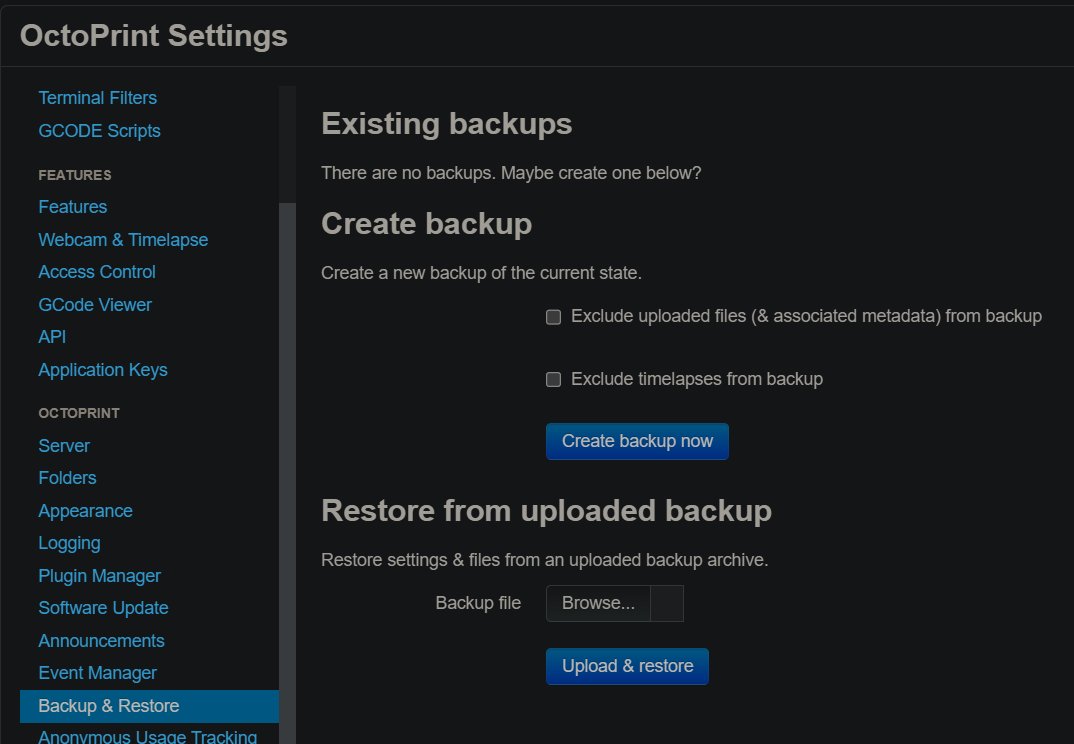Click Browse... to choose a backup file
The width and height of the screenshot is (1074, 744).
click(598, 604)
